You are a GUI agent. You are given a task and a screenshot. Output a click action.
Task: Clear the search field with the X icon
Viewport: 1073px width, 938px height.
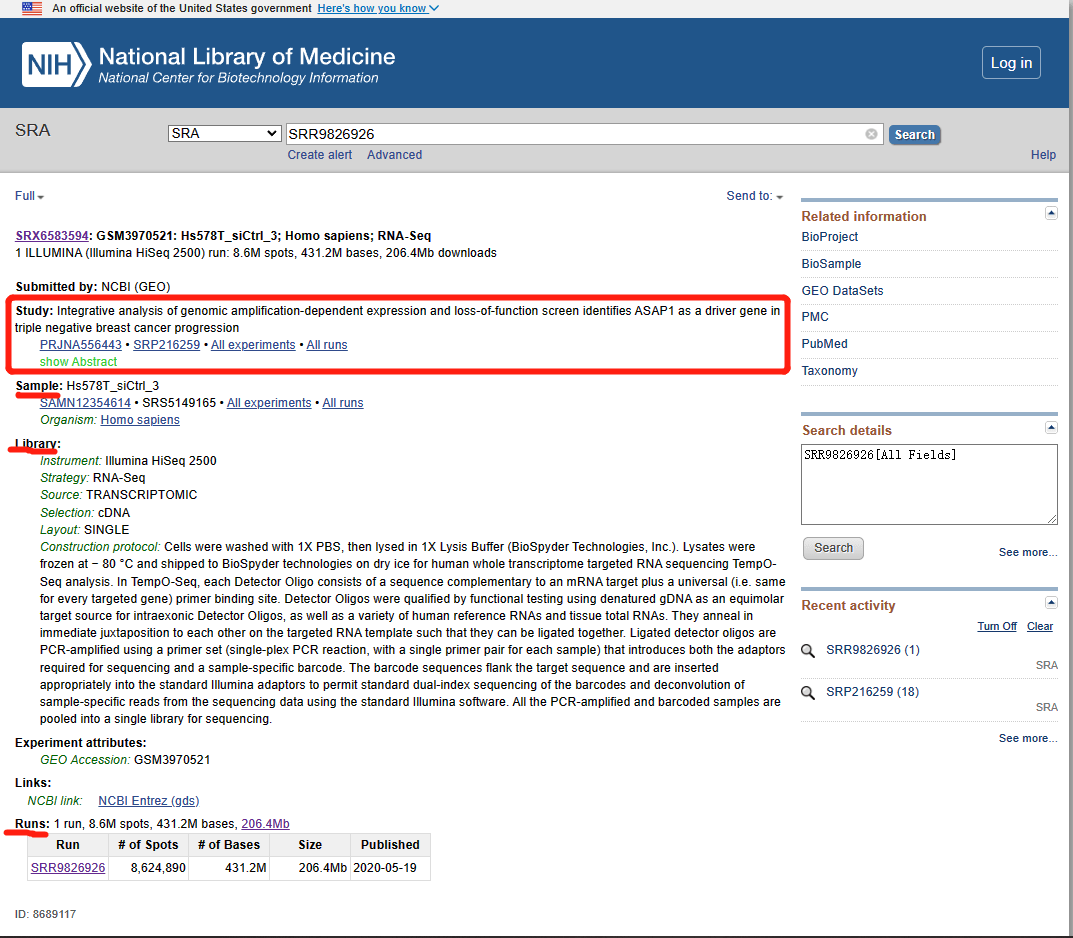[x=871, y=134]
